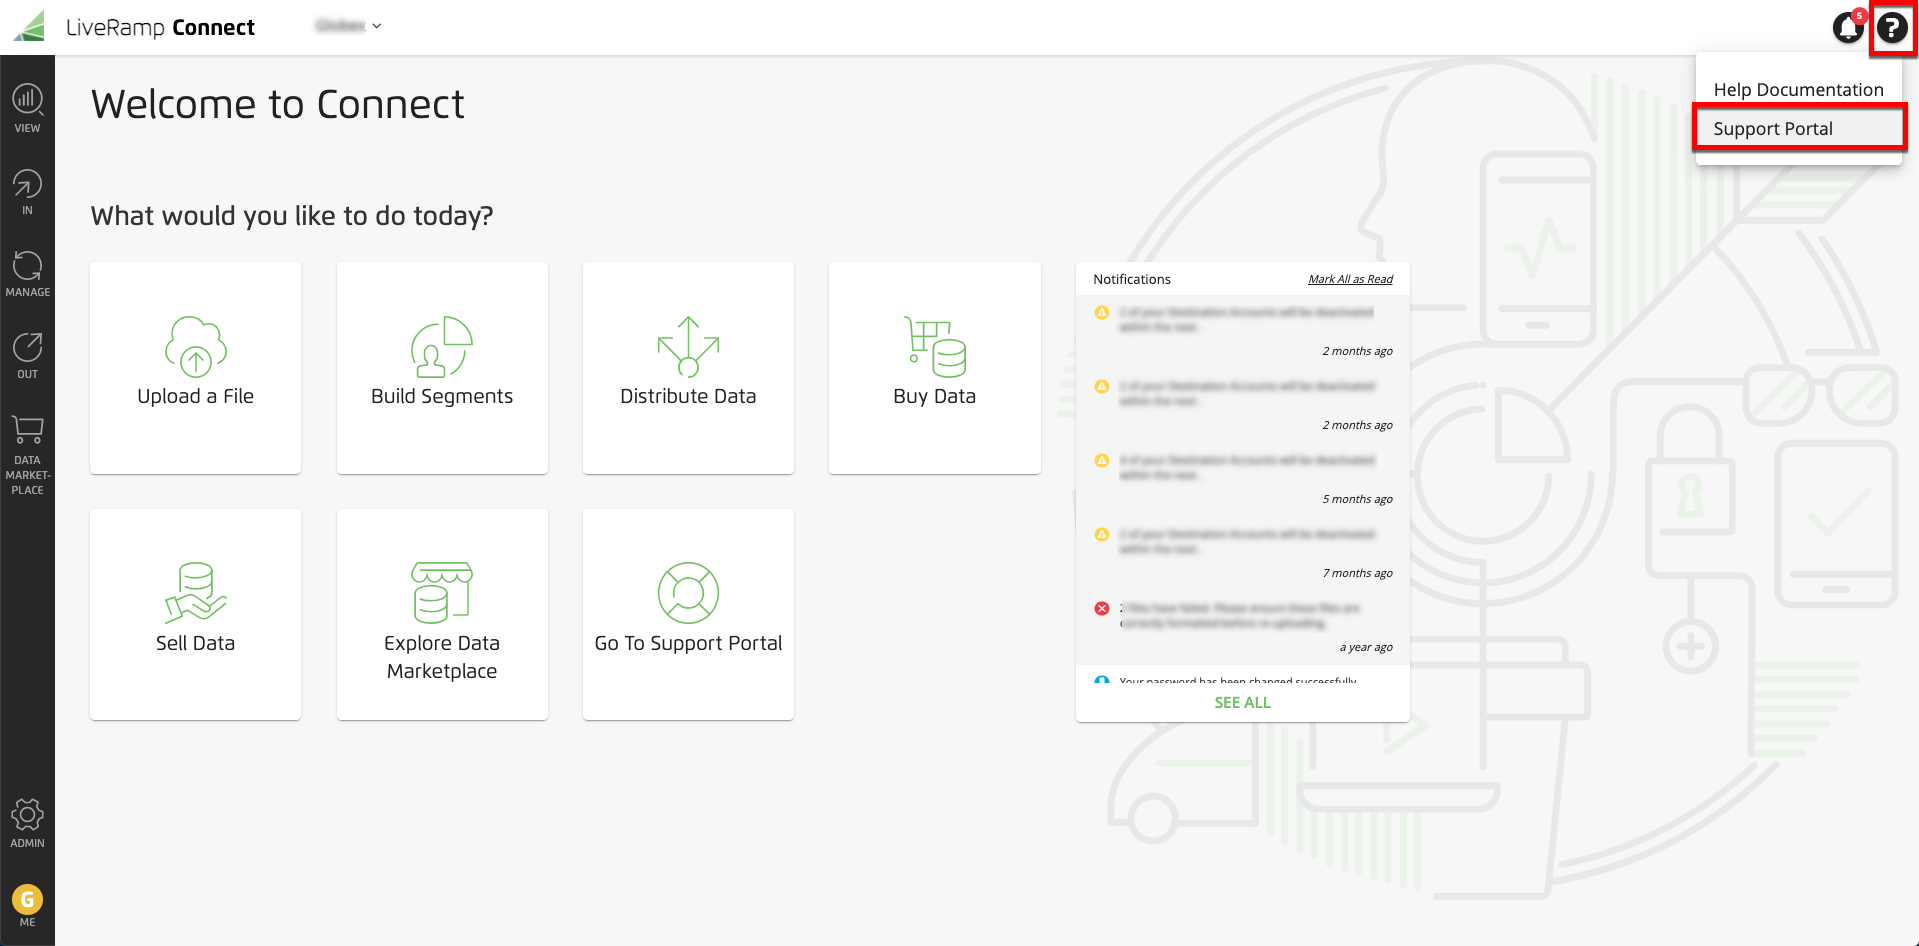This screenshot has height=946, width=1919.
Task: Click the LiveRamp Connect logo
Action: [x=134, y=27]
